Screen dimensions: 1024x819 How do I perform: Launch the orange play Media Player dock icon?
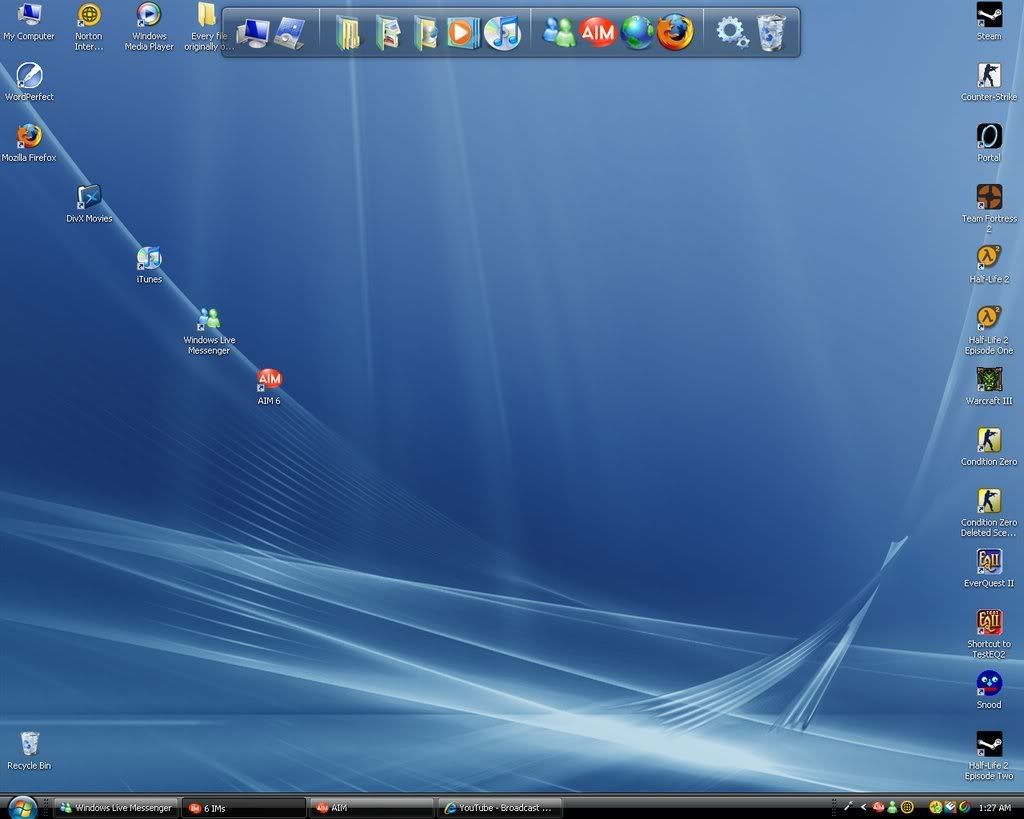click(x=462, y=32)
